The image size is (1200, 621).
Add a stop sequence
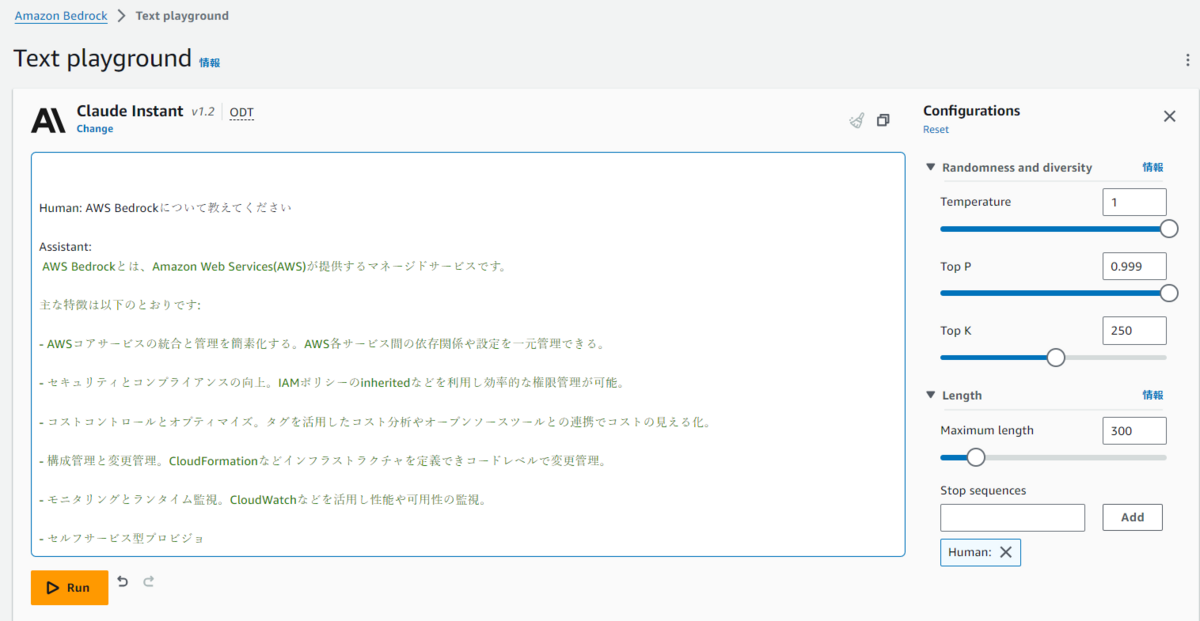click(1133, 518)
